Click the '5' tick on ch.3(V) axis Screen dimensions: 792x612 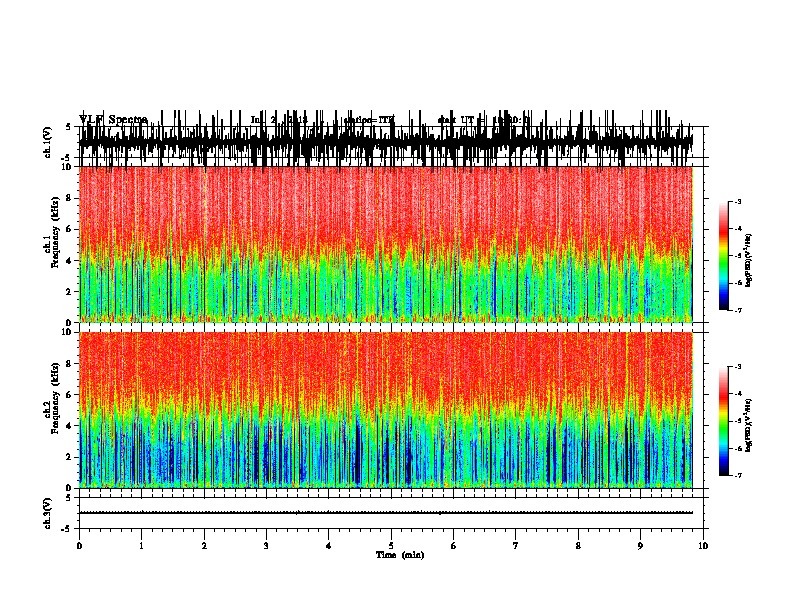68,498
